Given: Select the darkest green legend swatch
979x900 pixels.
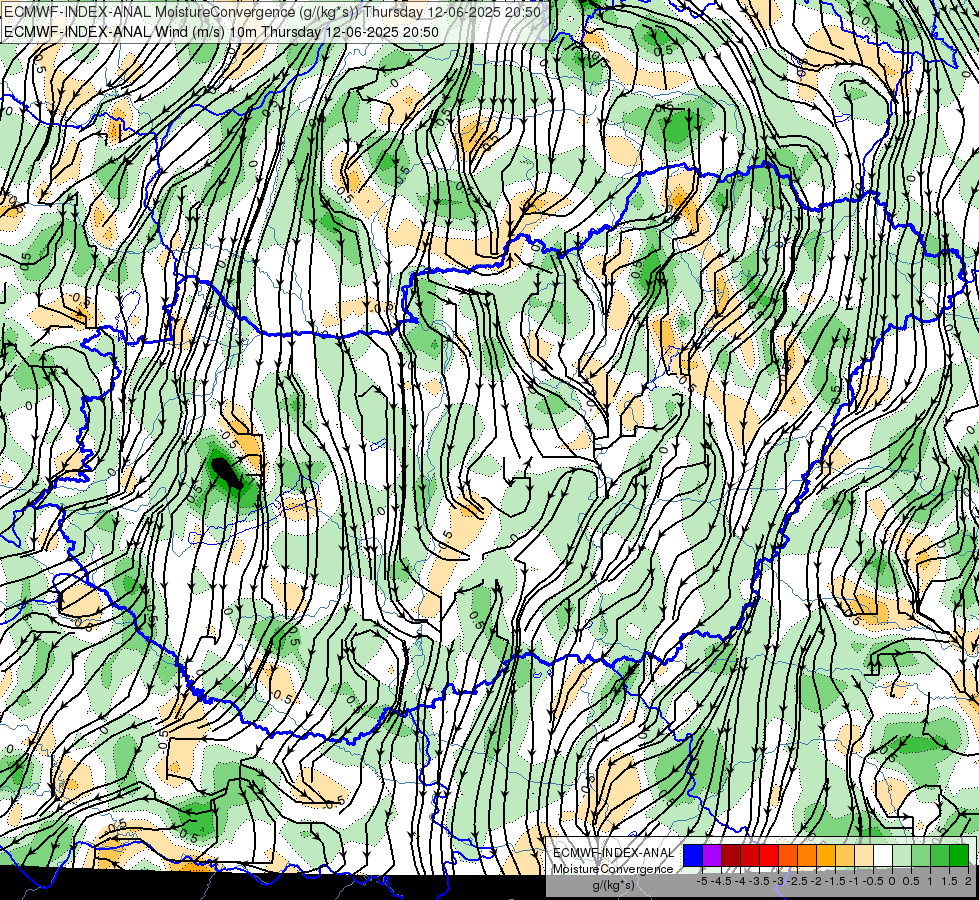Looking at the screenshot, I should [959, 855].
